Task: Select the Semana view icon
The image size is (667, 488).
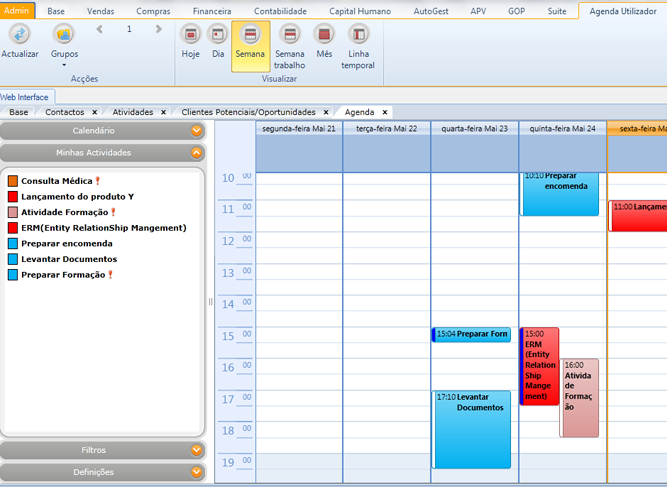Action: (250, 35)
